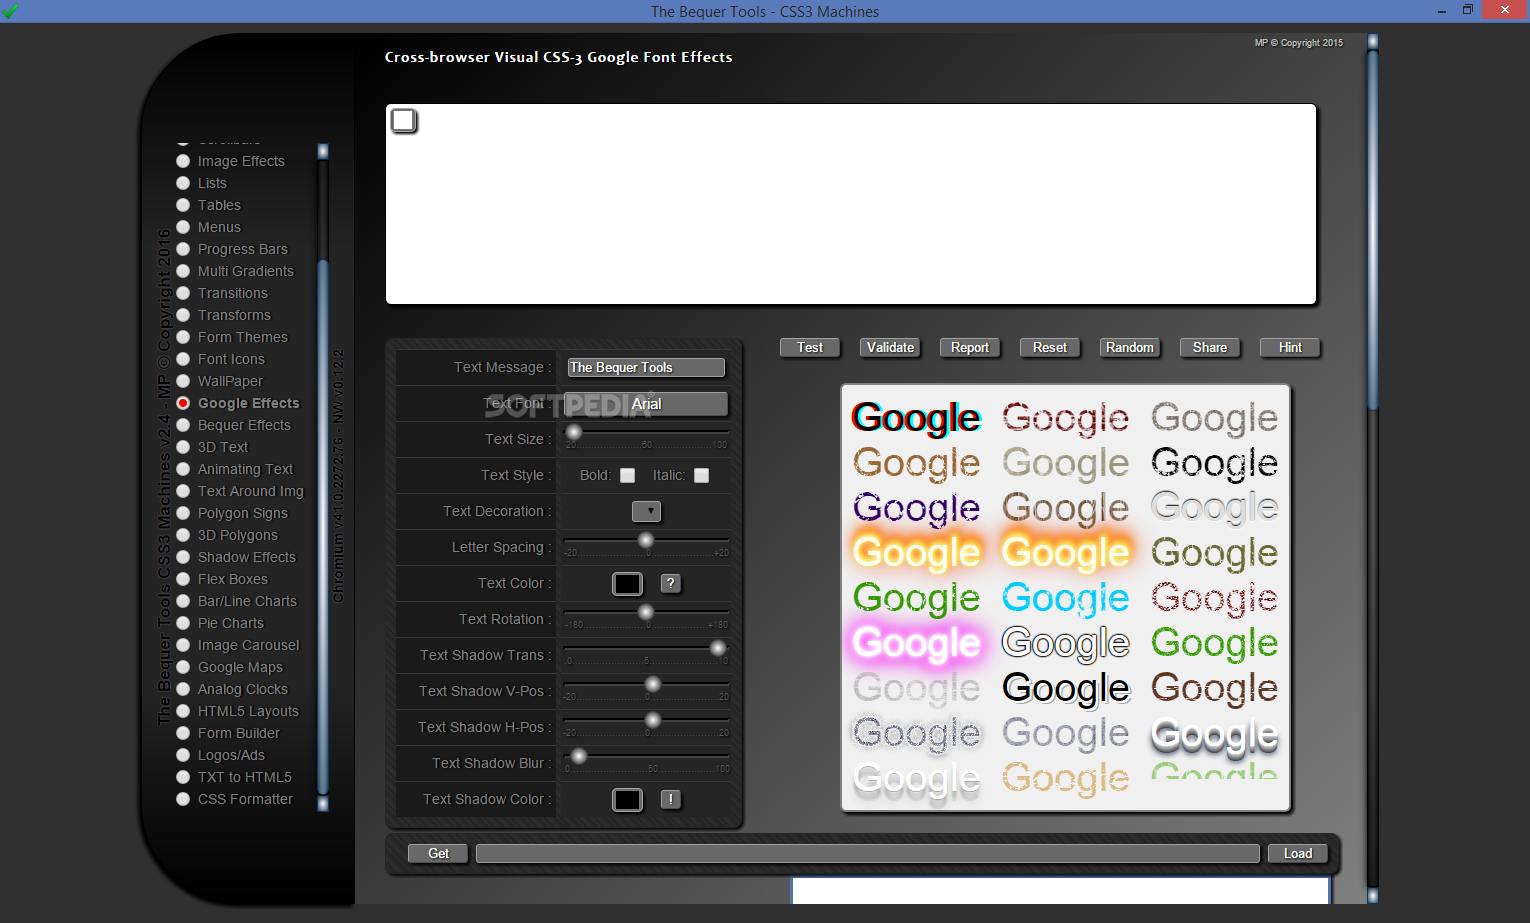Image resolution: width=1530 pixels, height=923 pixels.
Task: Open the Text Decoration dropdown
Action: click(x=647, y=511)
